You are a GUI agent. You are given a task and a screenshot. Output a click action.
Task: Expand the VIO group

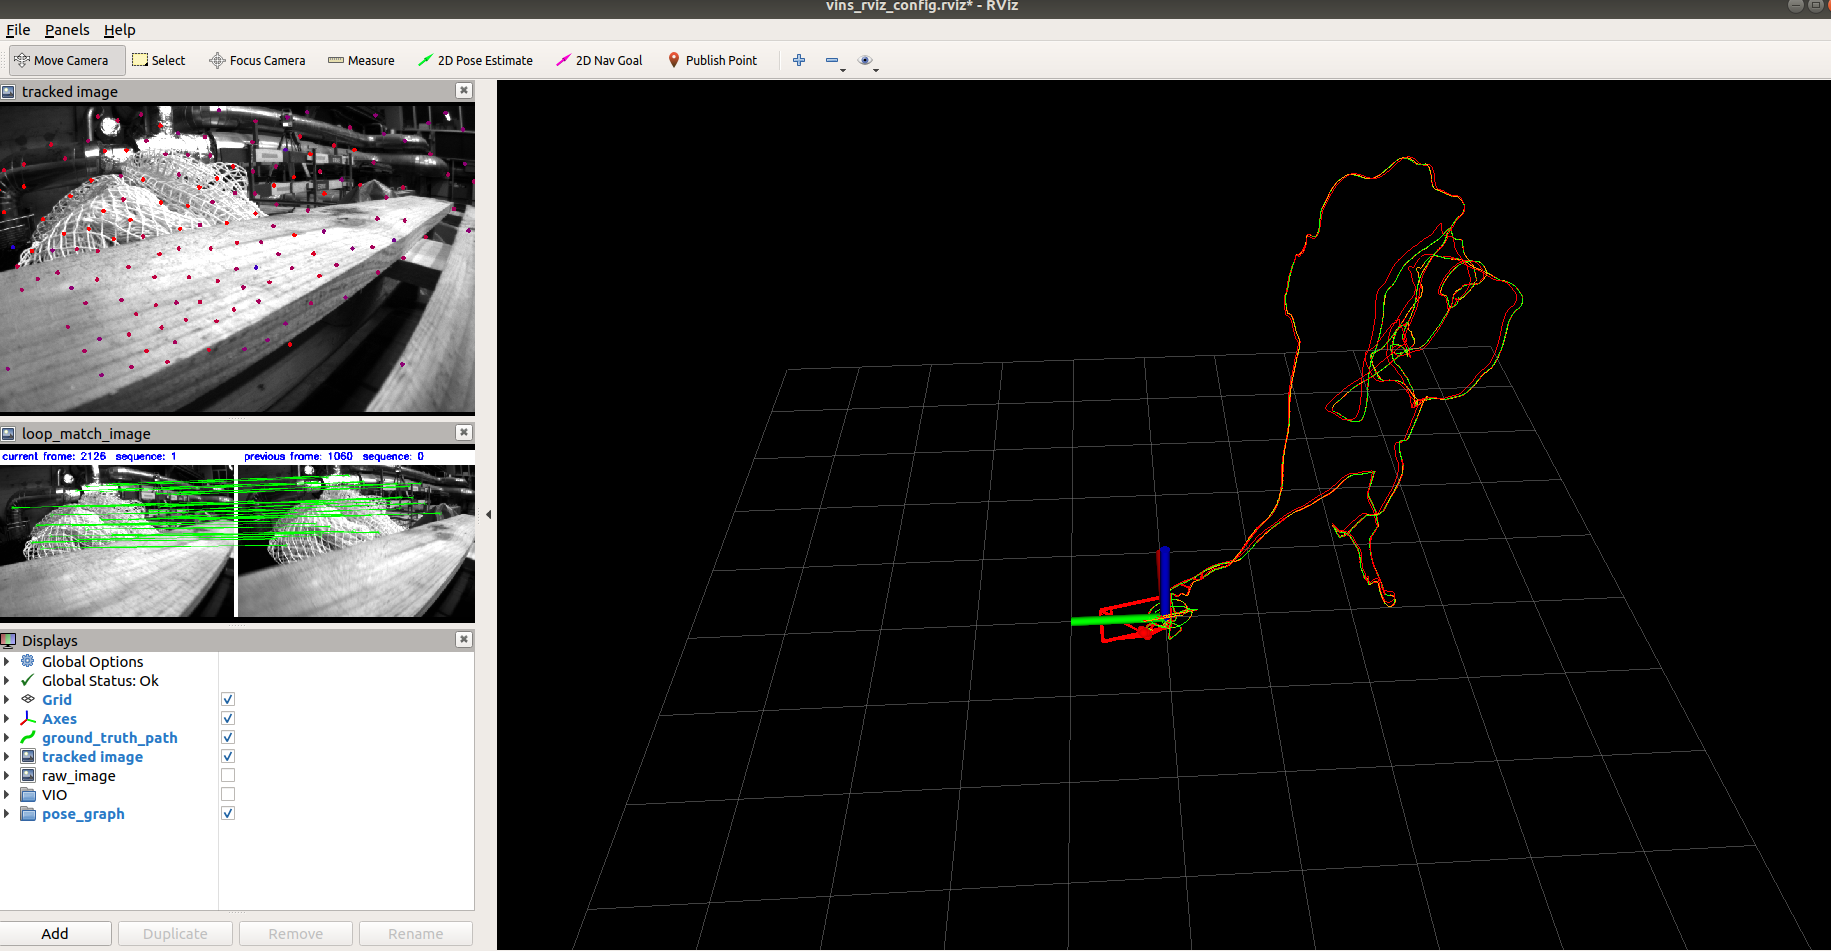(x=7, y=794)
